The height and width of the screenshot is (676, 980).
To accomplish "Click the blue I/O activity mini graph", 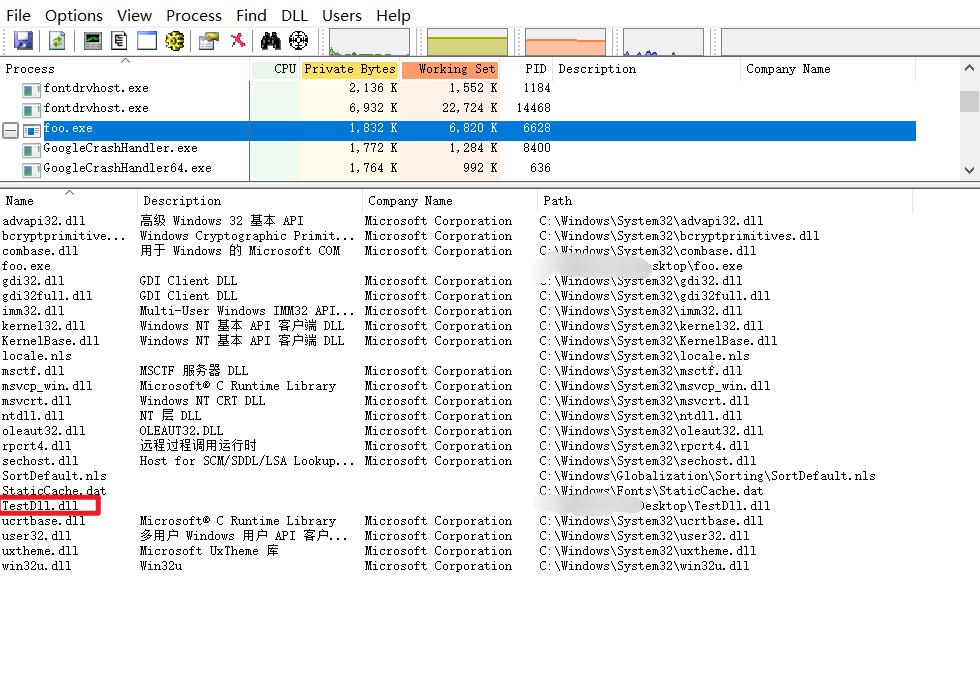I will coord(663,42).
